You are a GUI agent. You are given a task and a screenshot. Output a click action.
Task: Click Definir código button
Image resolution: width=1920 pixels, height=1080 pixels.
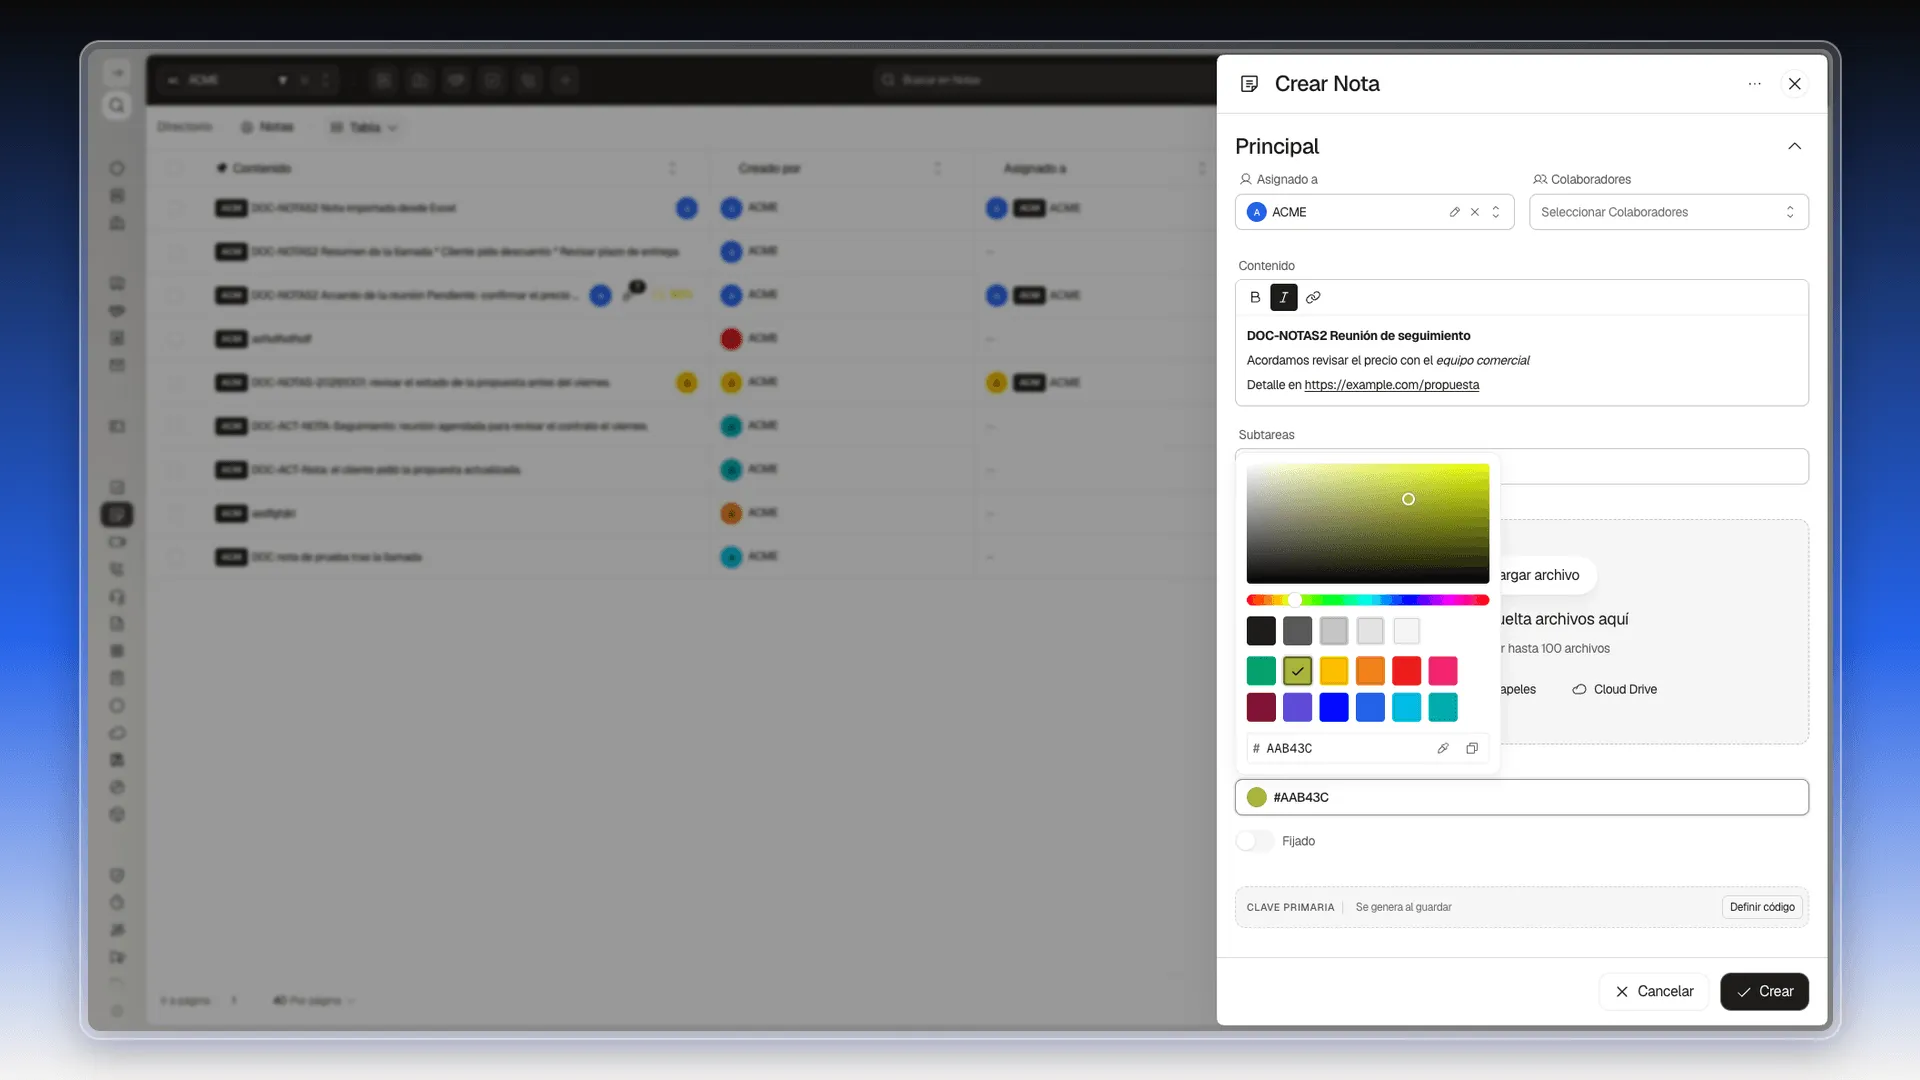coord(1762,907)
